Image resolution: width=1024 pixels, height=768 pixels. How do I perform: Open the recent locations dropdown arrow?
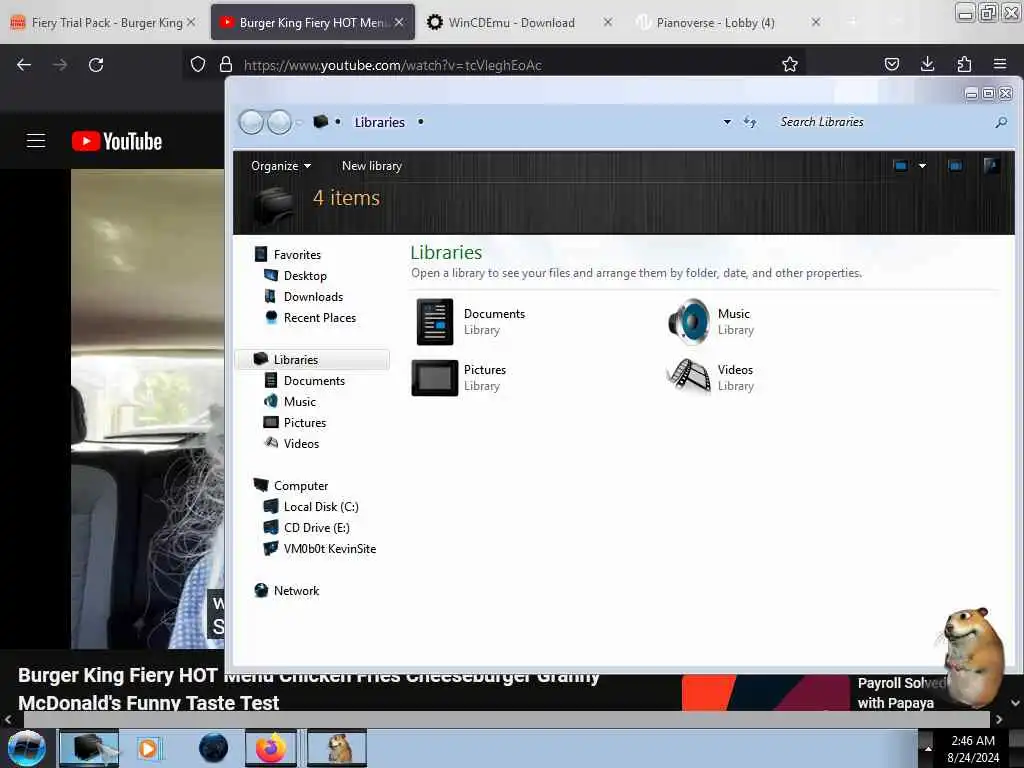click(x=299, y=123)
